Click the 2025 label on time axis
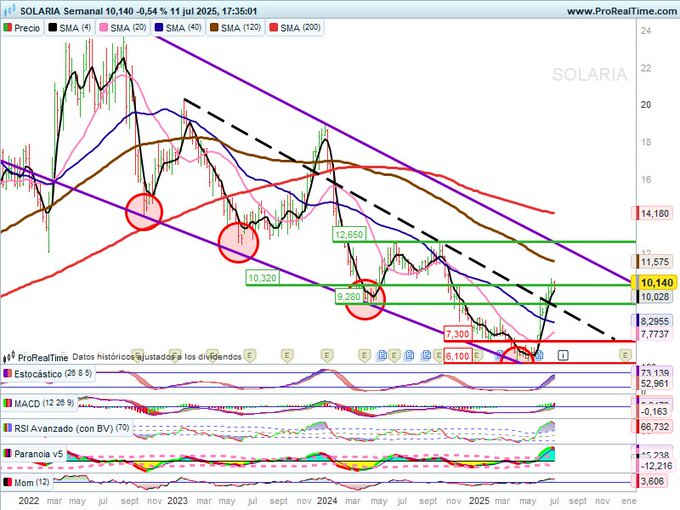Screen dimensions: 680x510 pos(479,500)
